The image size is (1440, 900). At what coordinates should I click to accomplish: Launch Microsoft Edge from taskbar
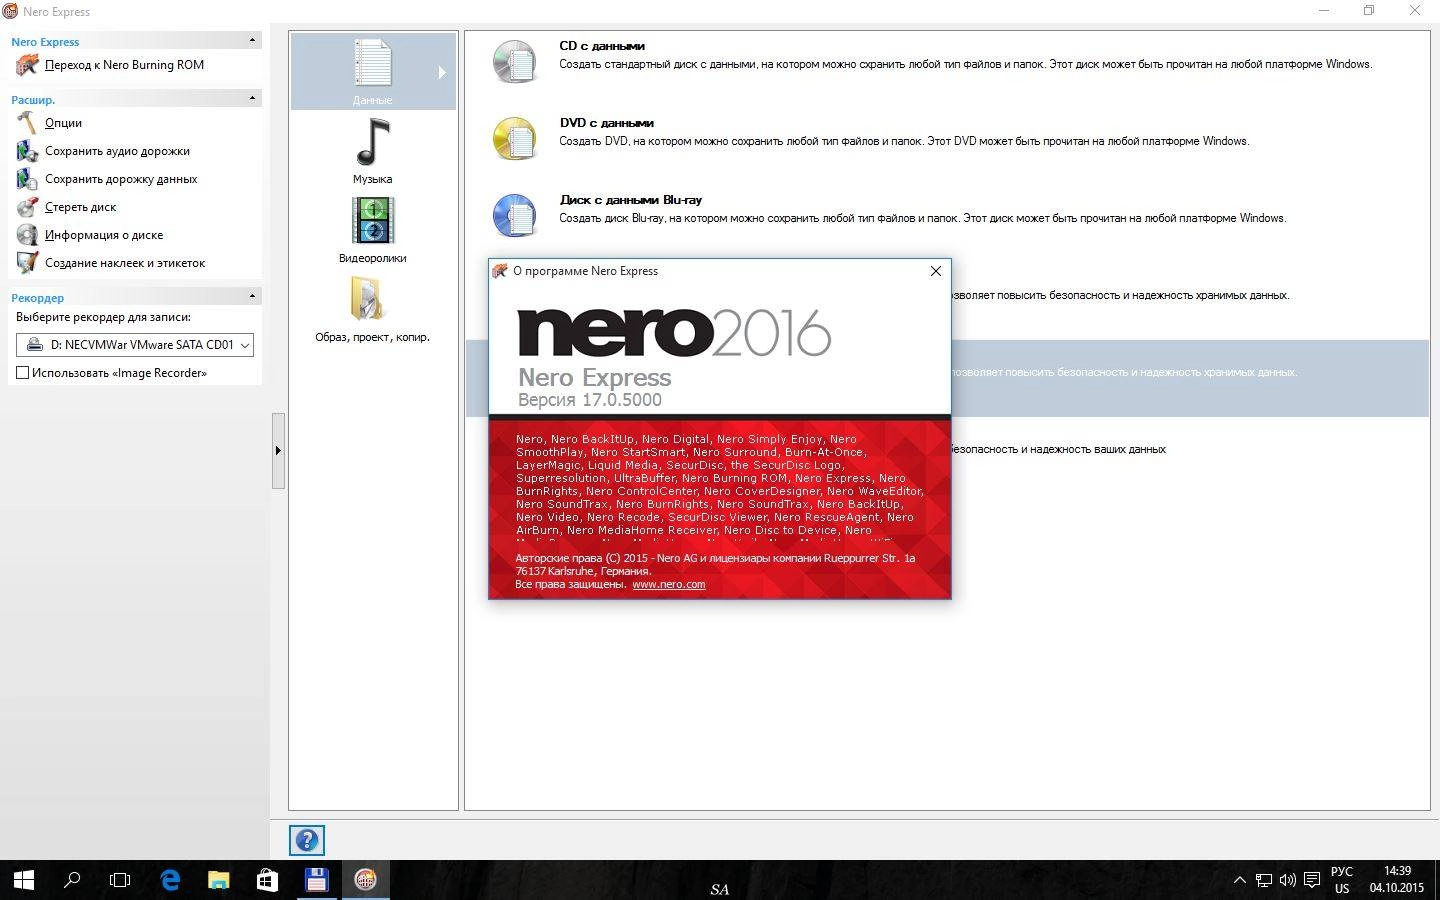point(170,880)
